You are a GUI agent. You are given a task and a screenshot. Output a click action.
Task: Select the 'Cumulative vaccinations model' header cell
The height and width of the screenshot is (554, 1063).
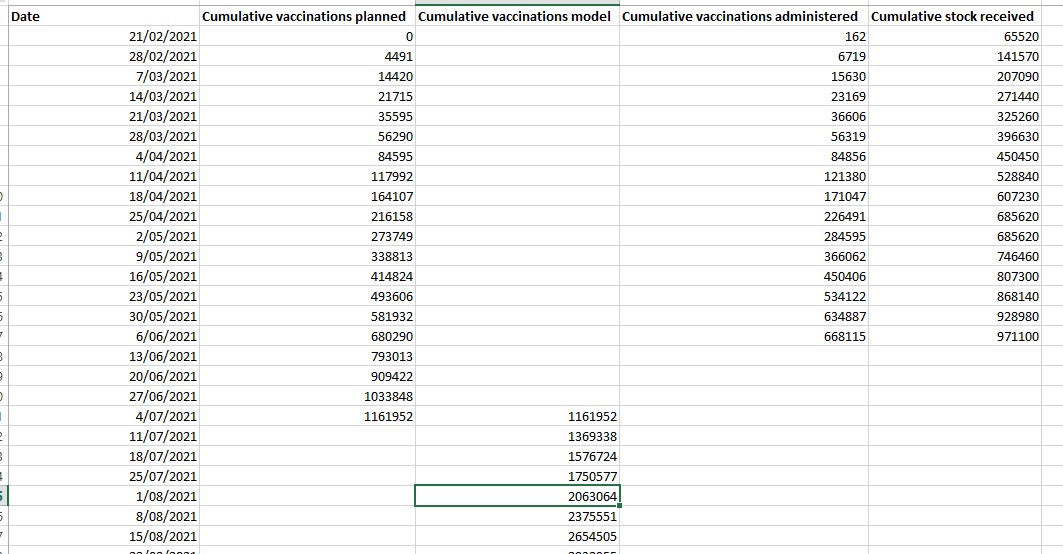[x=516, y=16]
